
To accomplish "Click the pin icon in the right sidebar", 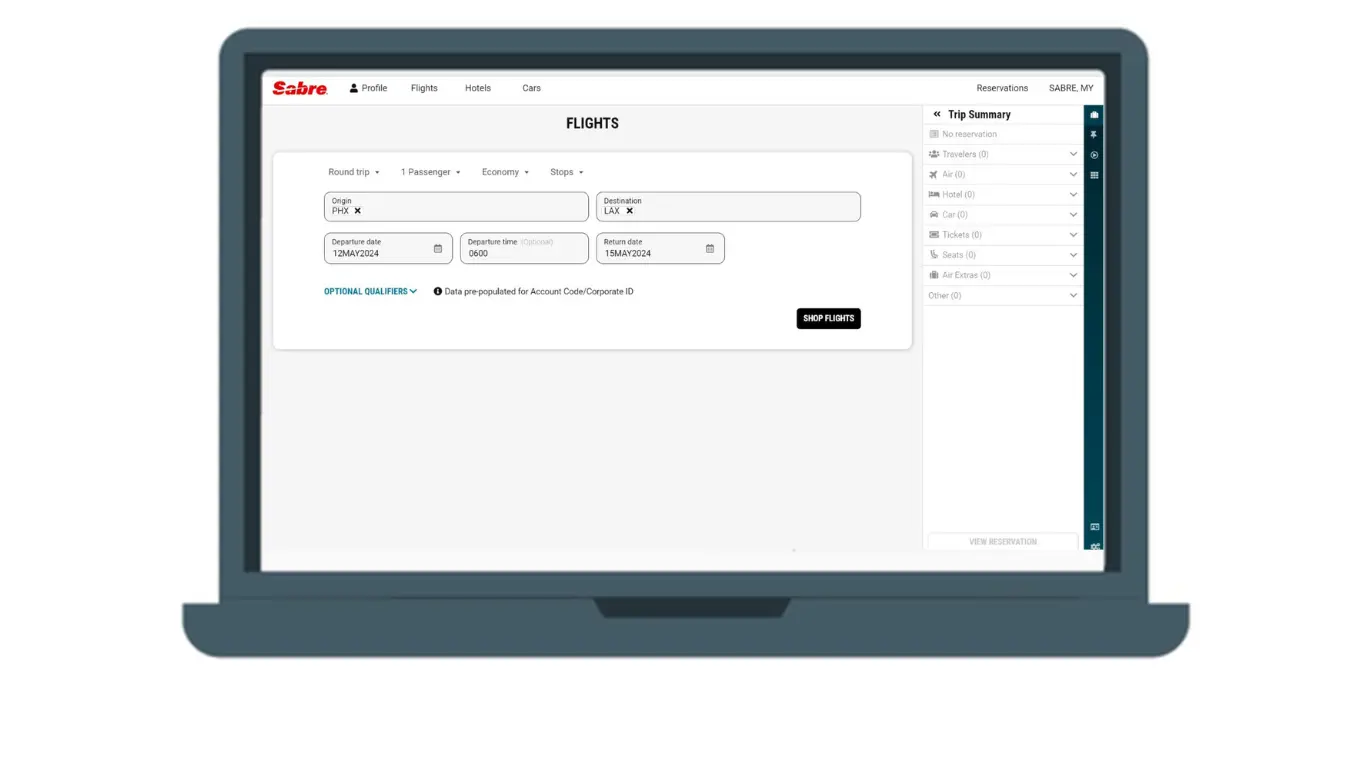I will pyautogui.click(x=1094, y=135).
